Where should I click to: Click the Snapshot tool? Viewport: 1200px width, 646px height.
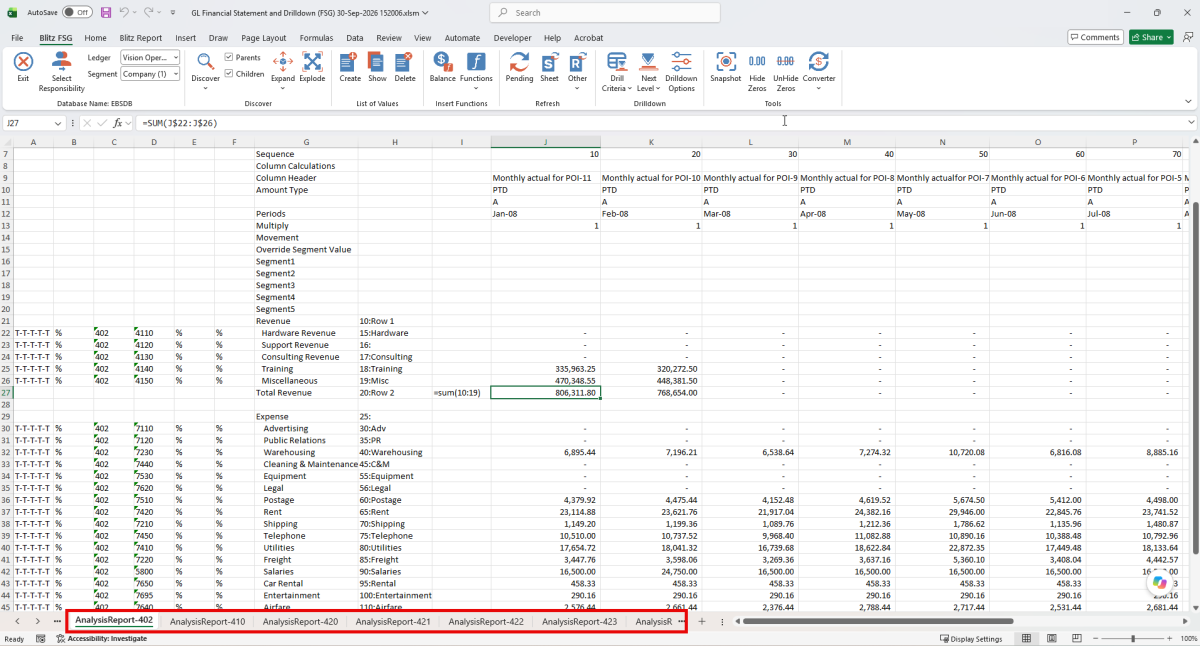[x=725, y=67]
